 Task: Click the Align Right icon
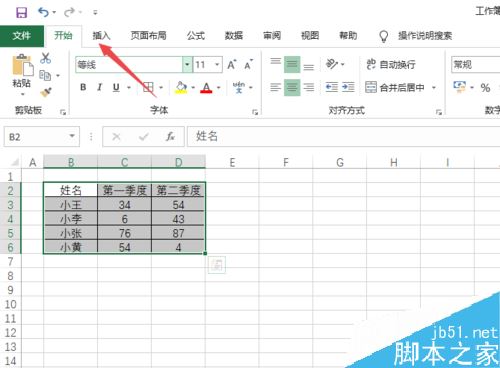[309, 87]
